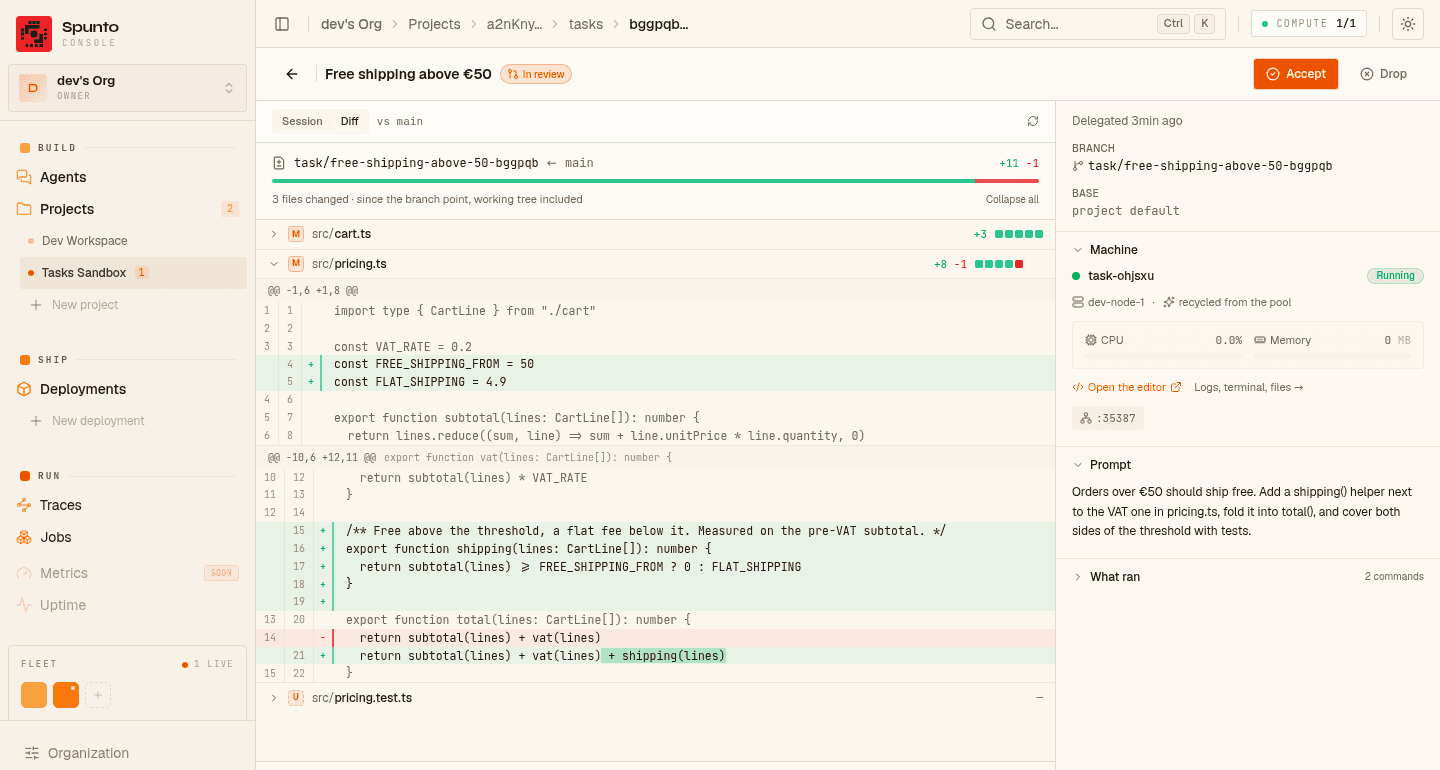Viewport: 1440px width, 770px height.
Task: Collapse the Machine section
Action: click(1078, 250)
